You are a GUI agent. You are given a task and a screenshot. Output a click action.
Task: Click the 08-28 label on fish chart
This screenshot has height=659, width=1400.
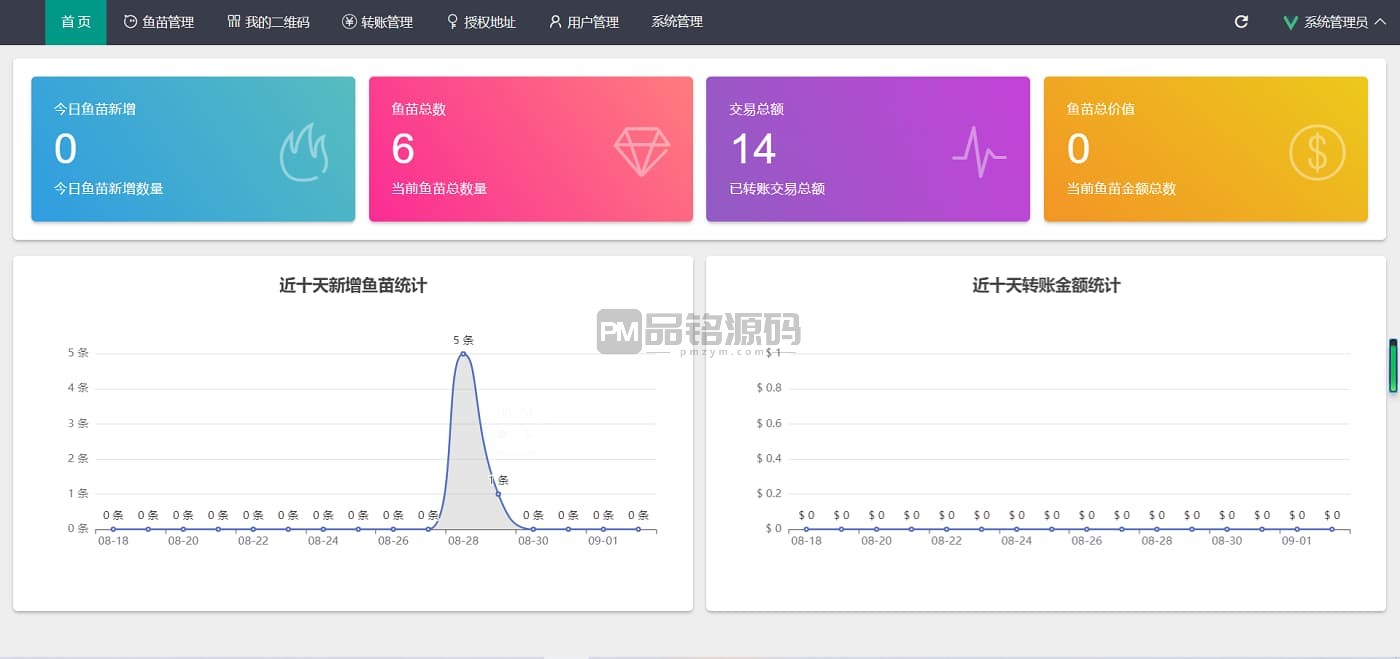[x=463, y=541]
